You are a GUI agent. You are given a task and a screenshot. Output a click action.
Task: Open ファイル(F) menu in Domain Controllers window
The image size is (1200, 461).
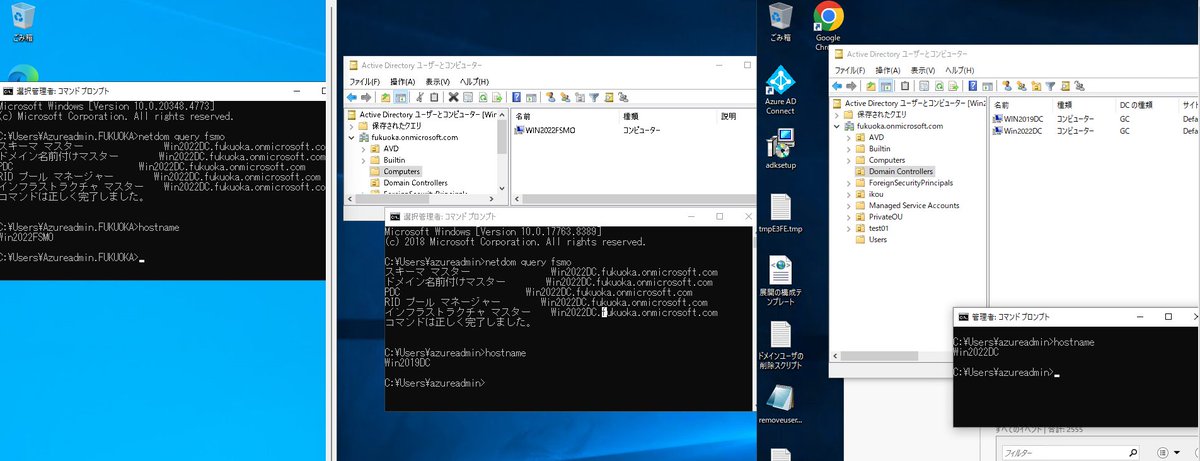pyautogui.click(x=851, y=70)
